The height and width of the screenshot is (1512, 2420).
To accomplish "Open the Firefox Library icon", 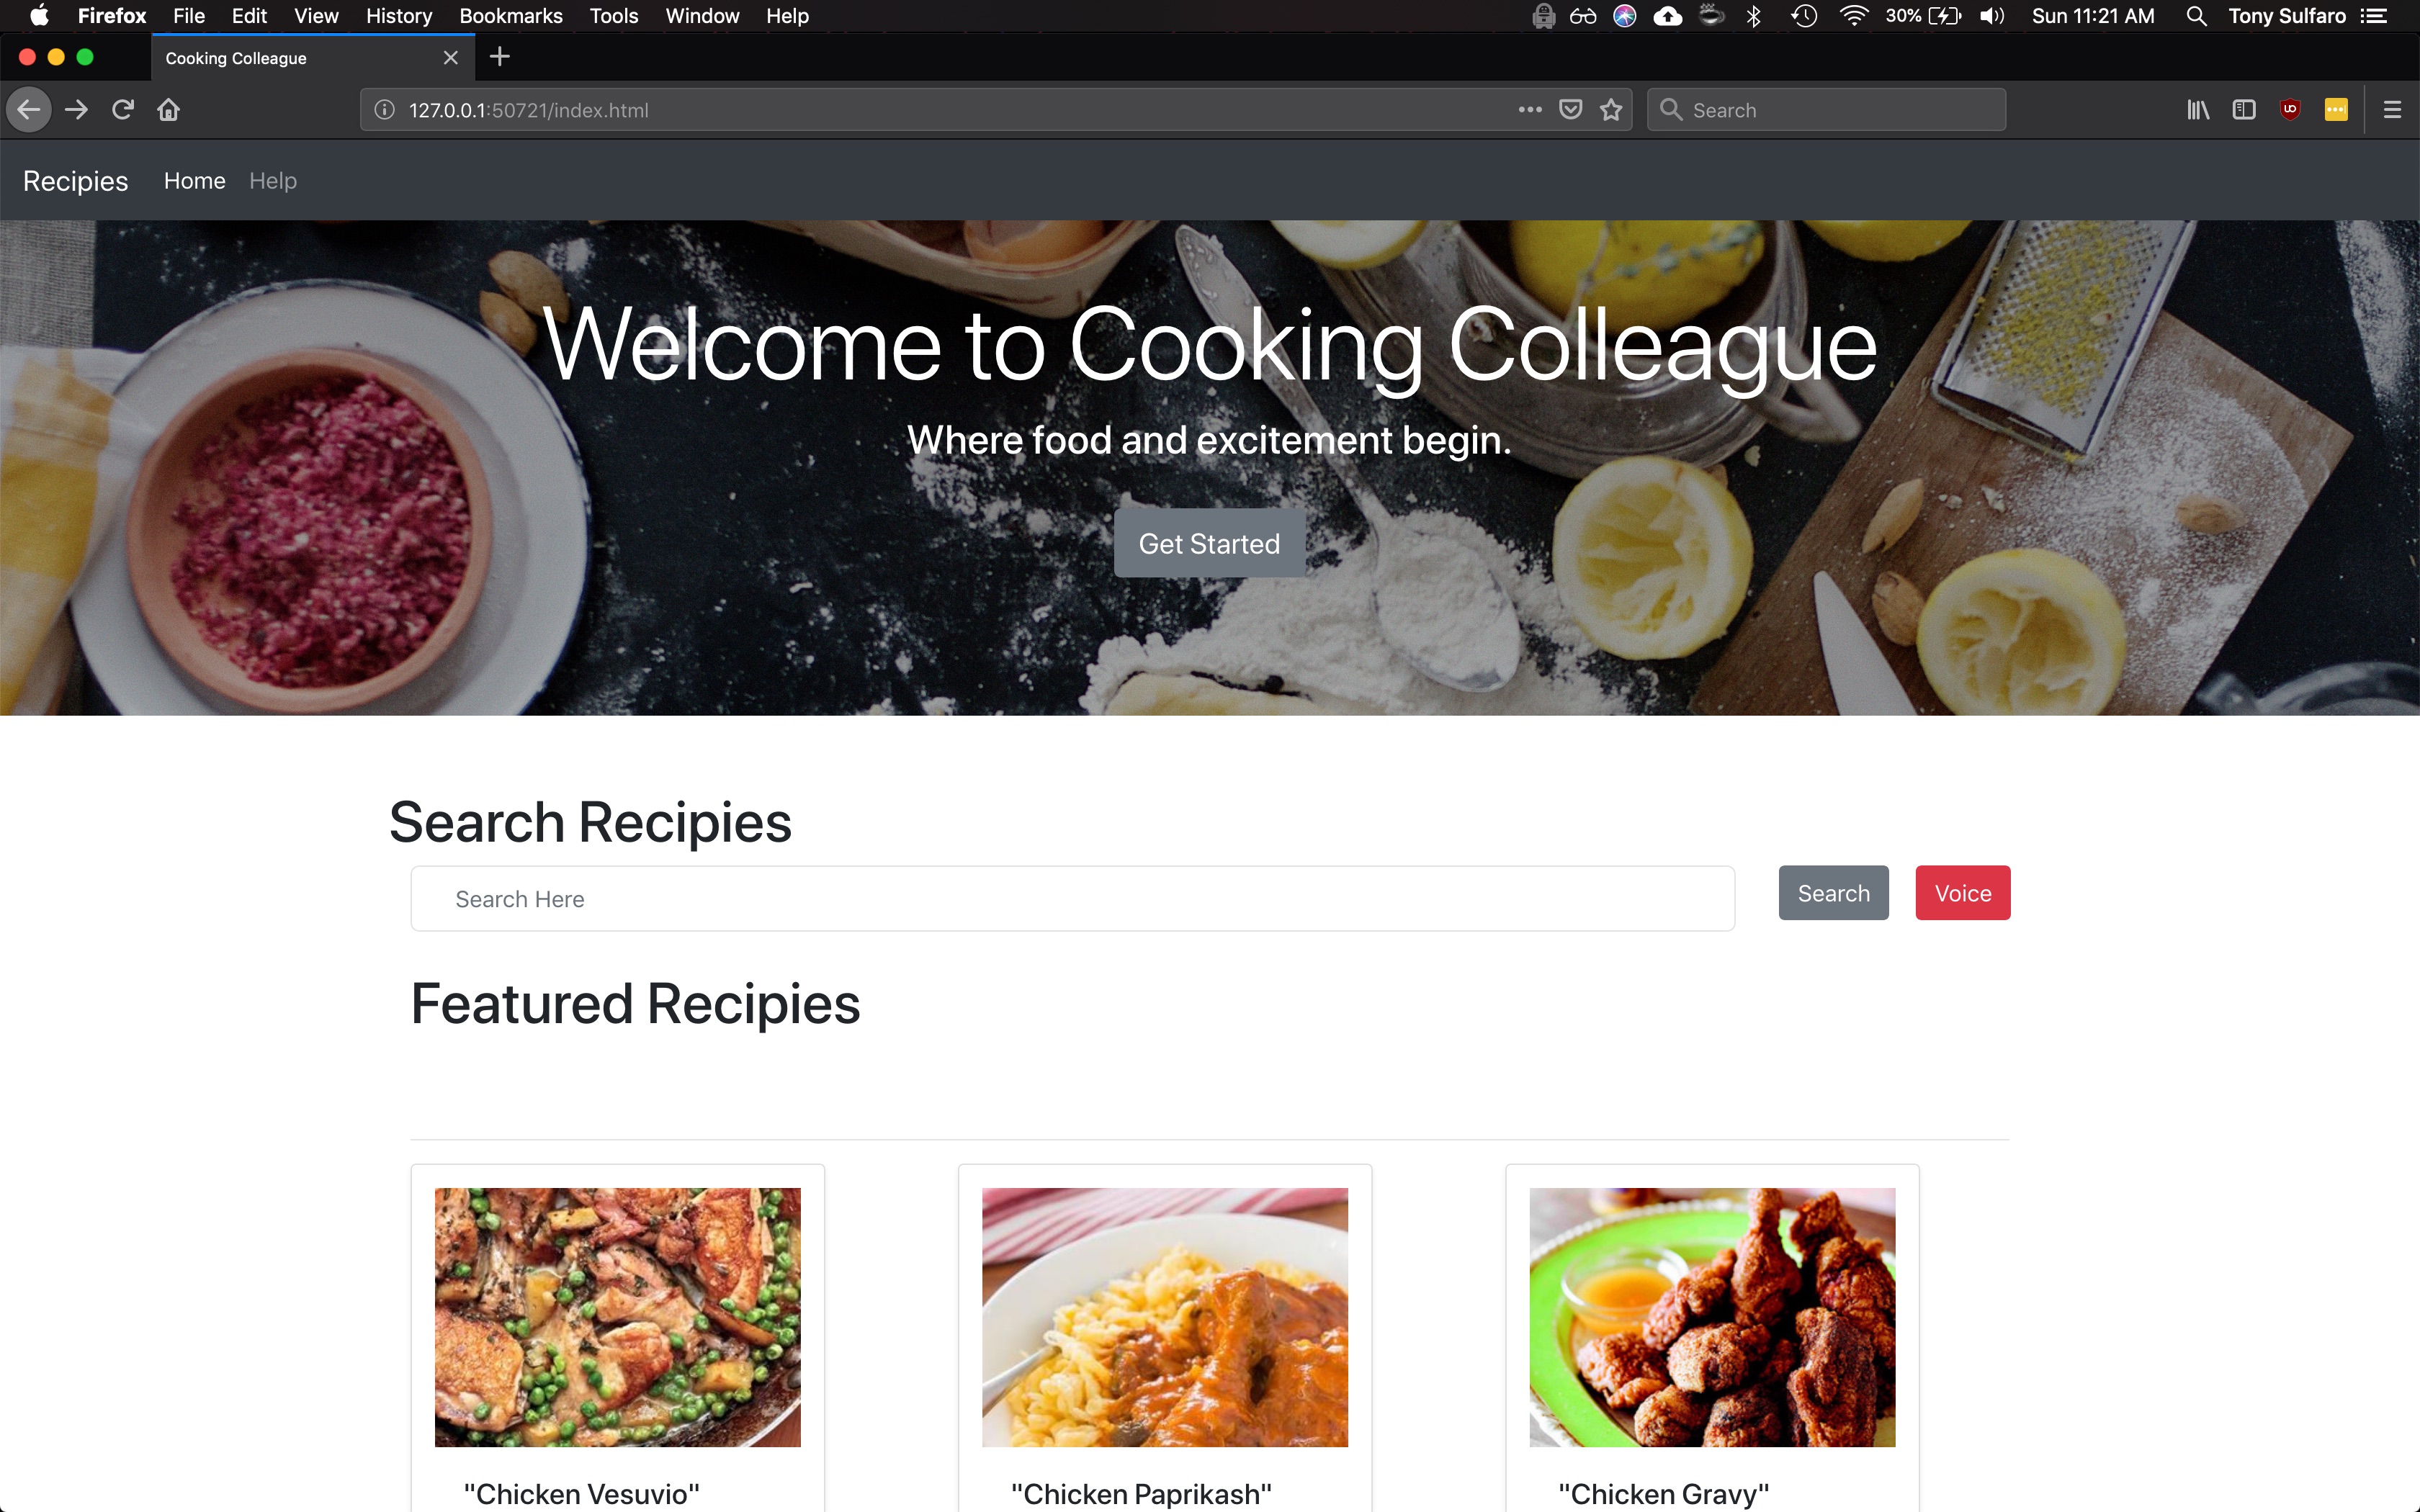I will point(2197,110).
